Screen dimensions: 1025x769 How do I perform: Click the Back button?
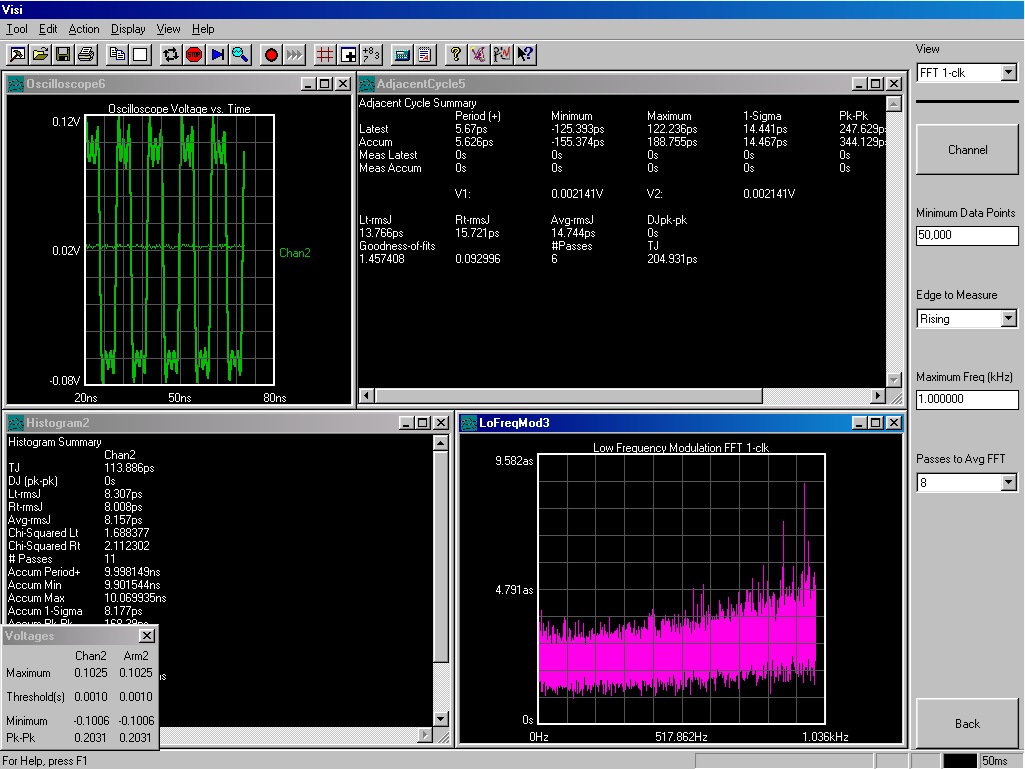[967, 723]
